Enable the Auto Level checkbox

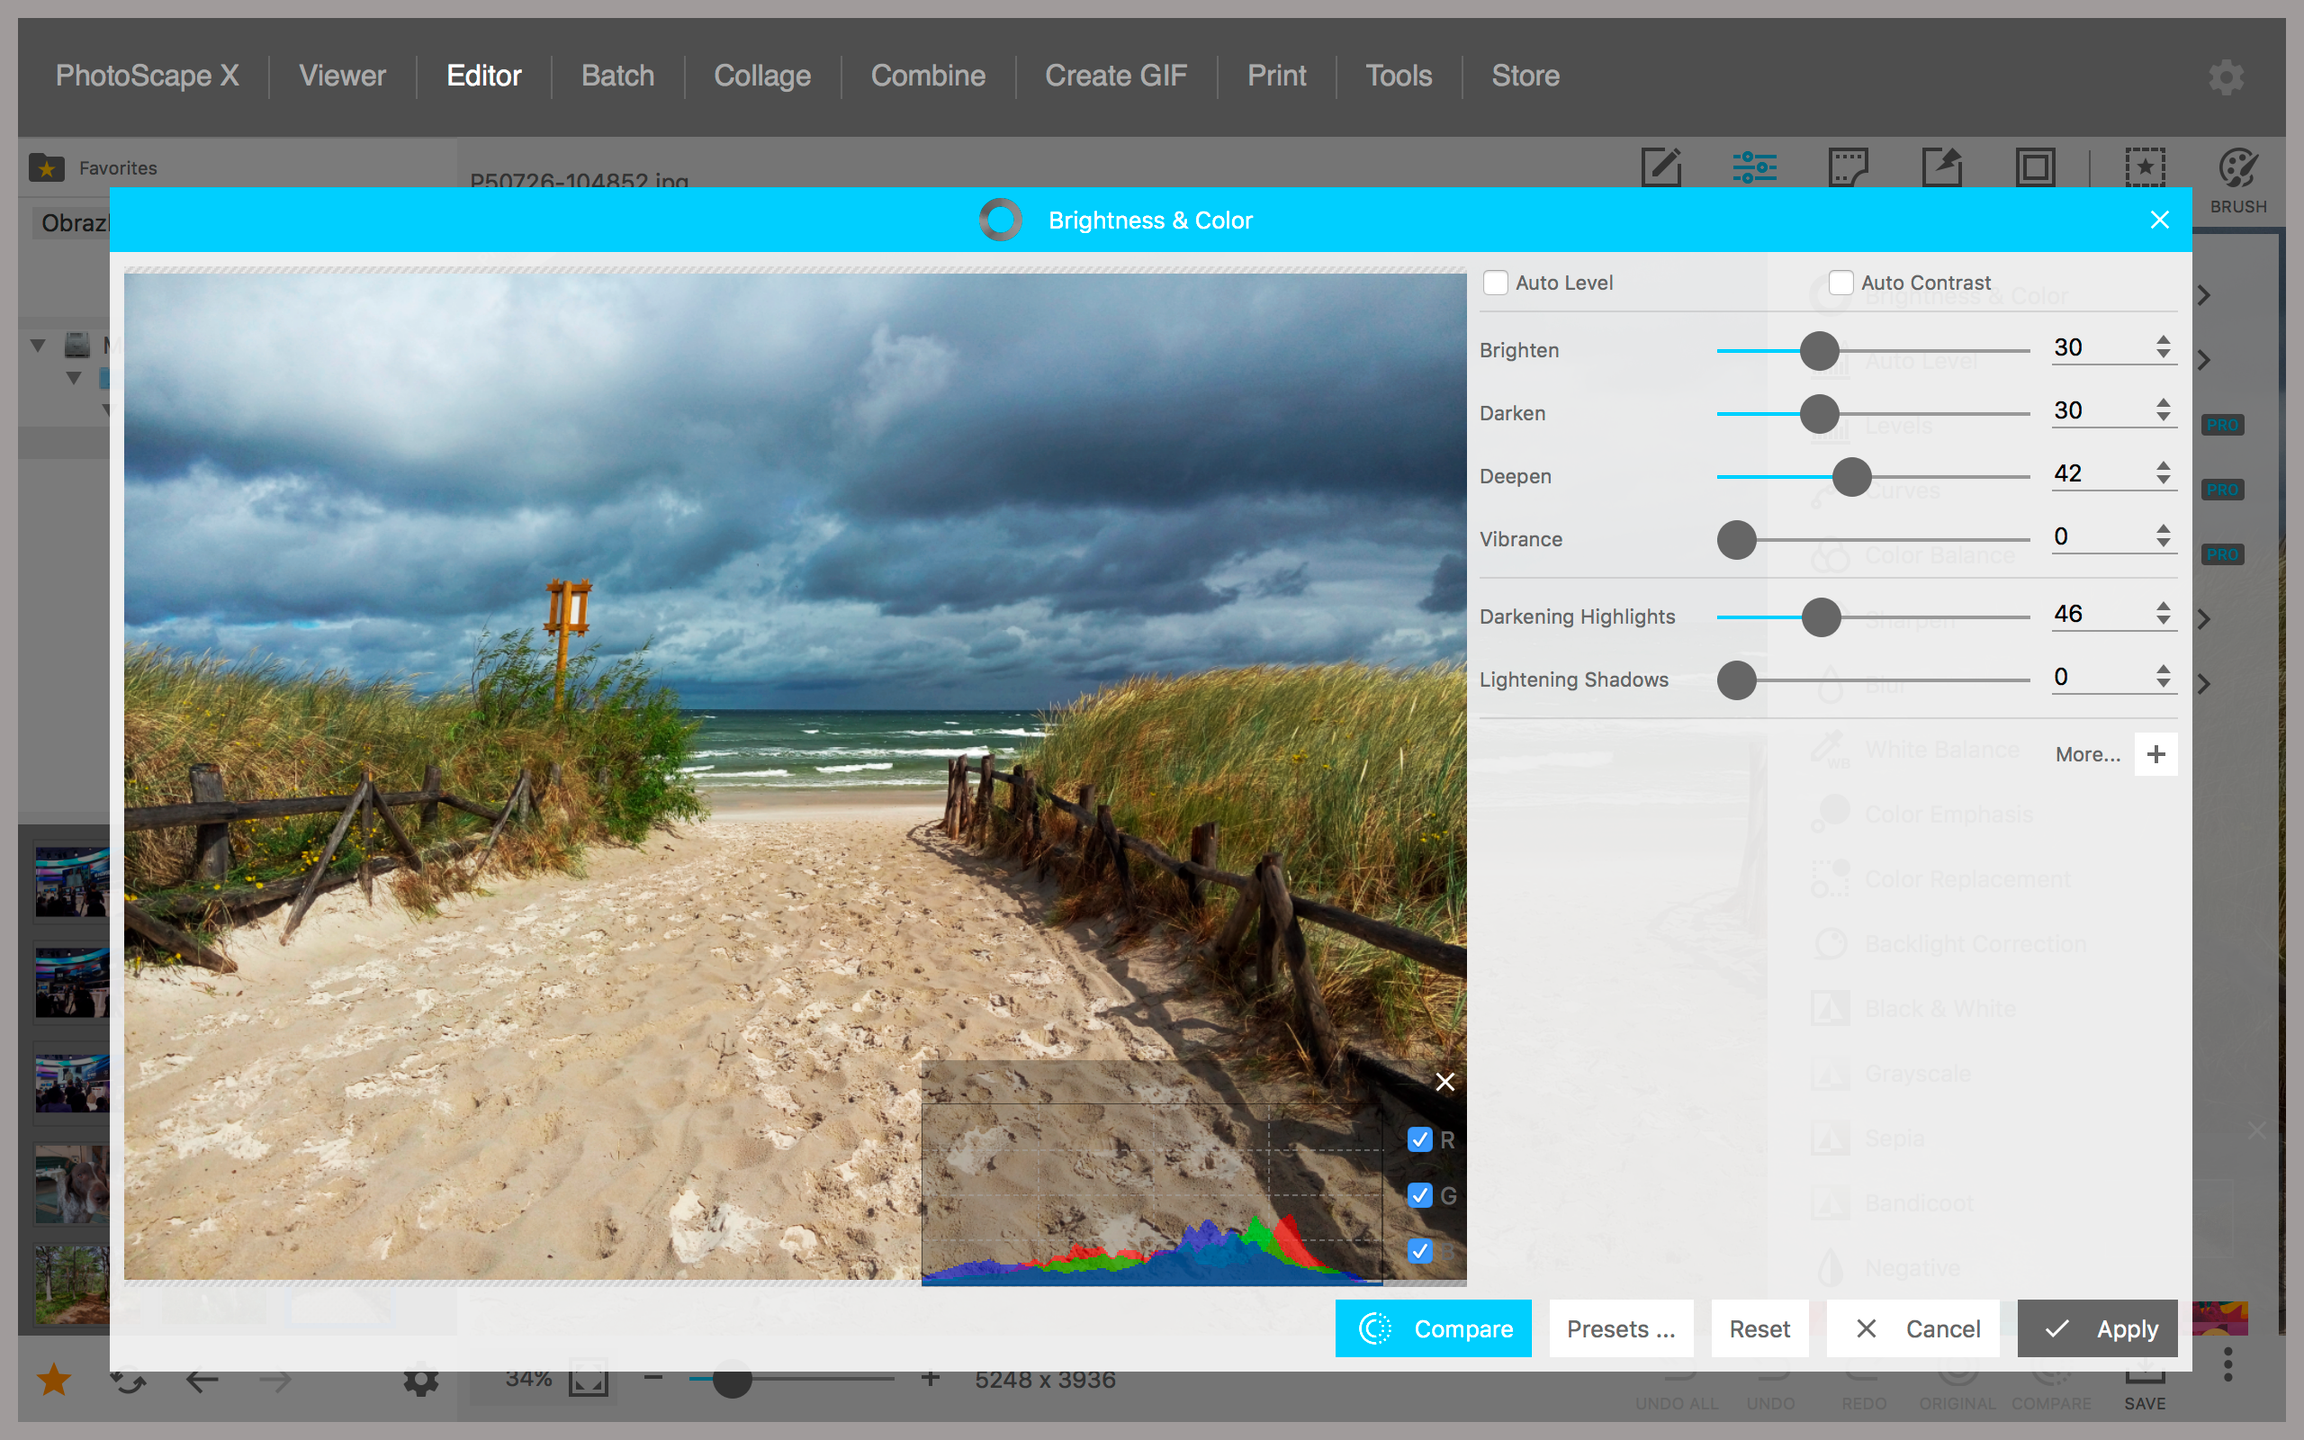pos(1495,283)
